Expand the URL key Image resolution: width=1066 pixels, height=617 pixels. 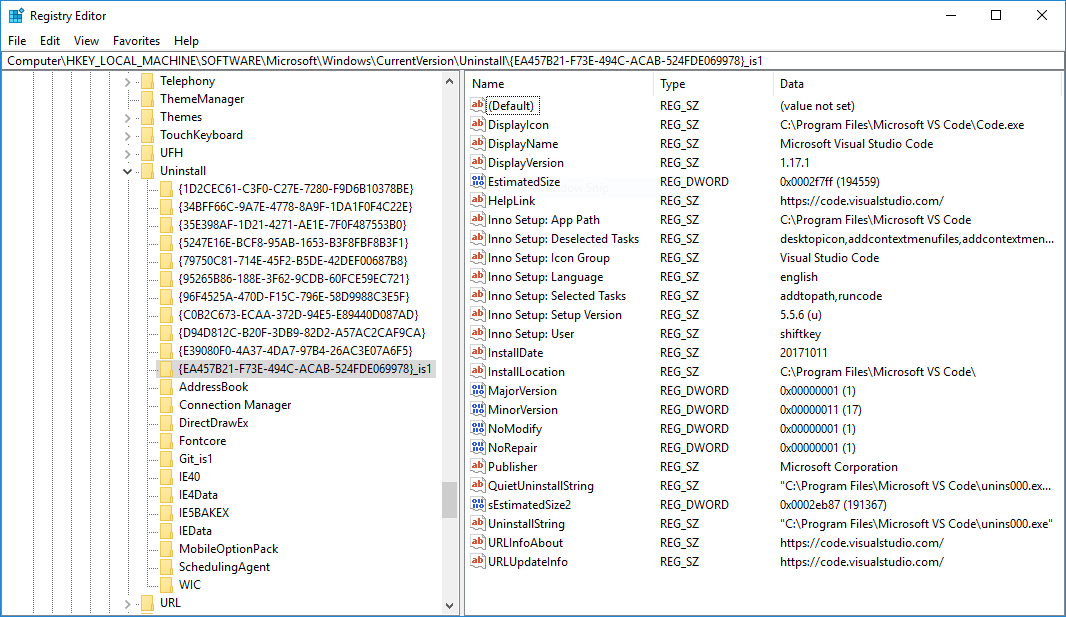click(128, 603)
